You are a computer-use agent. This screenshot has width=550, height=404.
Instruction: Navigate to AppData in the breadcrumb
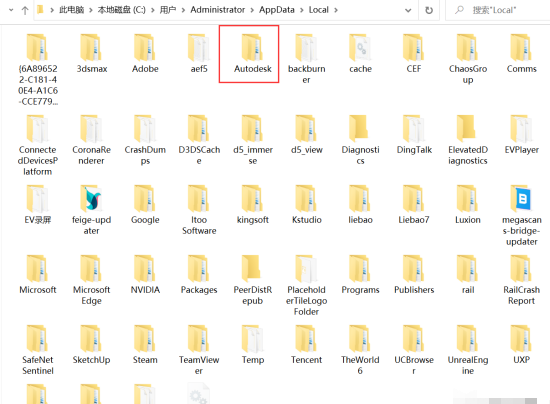pos(277,10)
